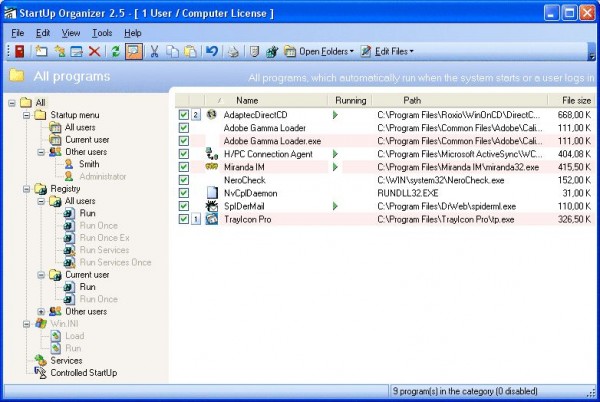Collapse Current user under Registry
This screenshot has width=600, height=402.
(x=41, y=275)
